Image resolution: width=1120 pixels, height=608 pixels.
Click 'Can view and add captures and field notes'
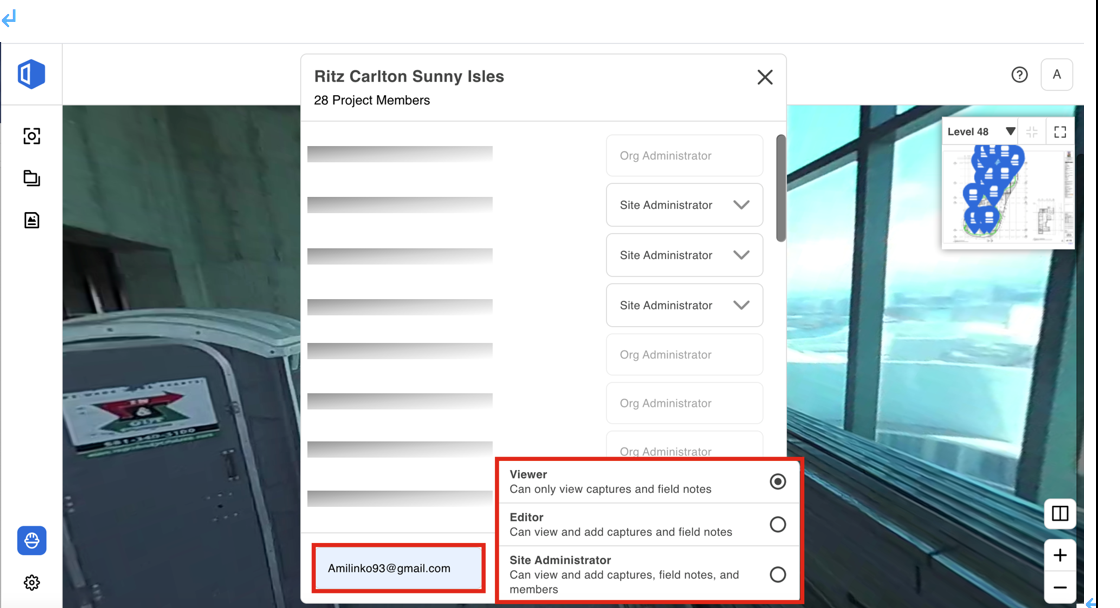tap(621, 532)
